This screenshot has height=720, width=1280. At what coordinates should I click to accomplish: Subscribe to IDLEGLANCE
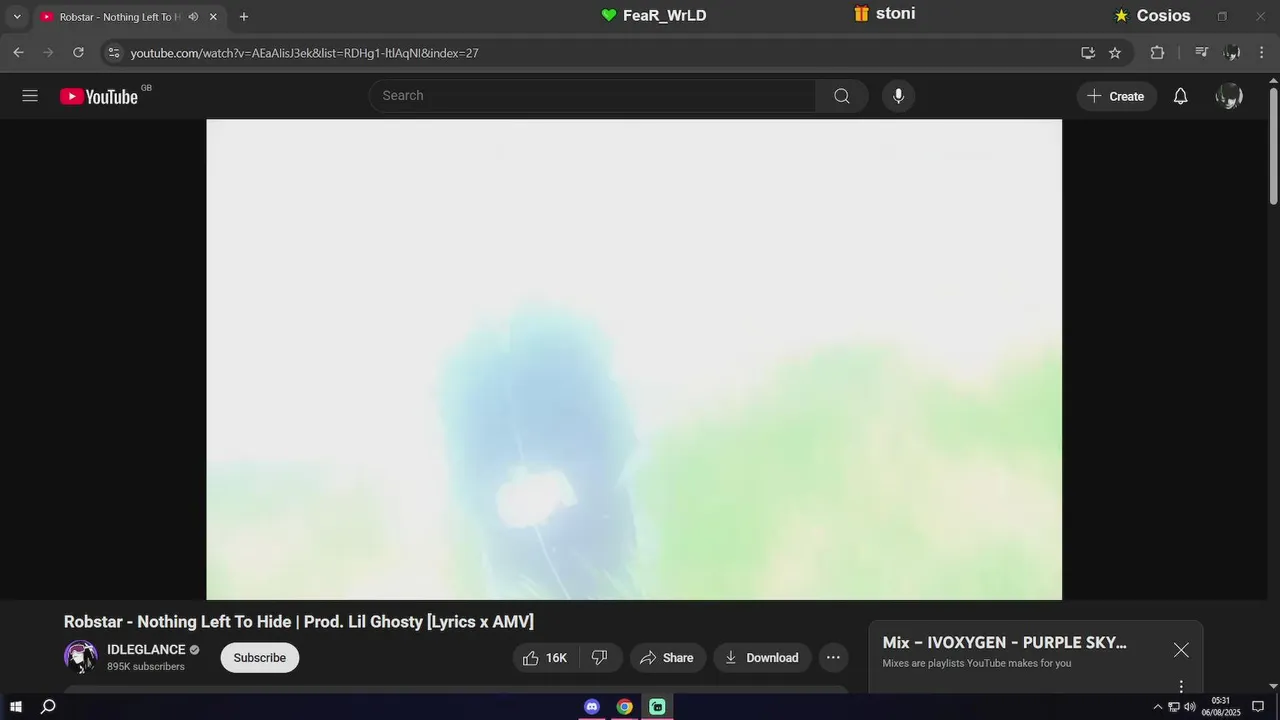260,658
